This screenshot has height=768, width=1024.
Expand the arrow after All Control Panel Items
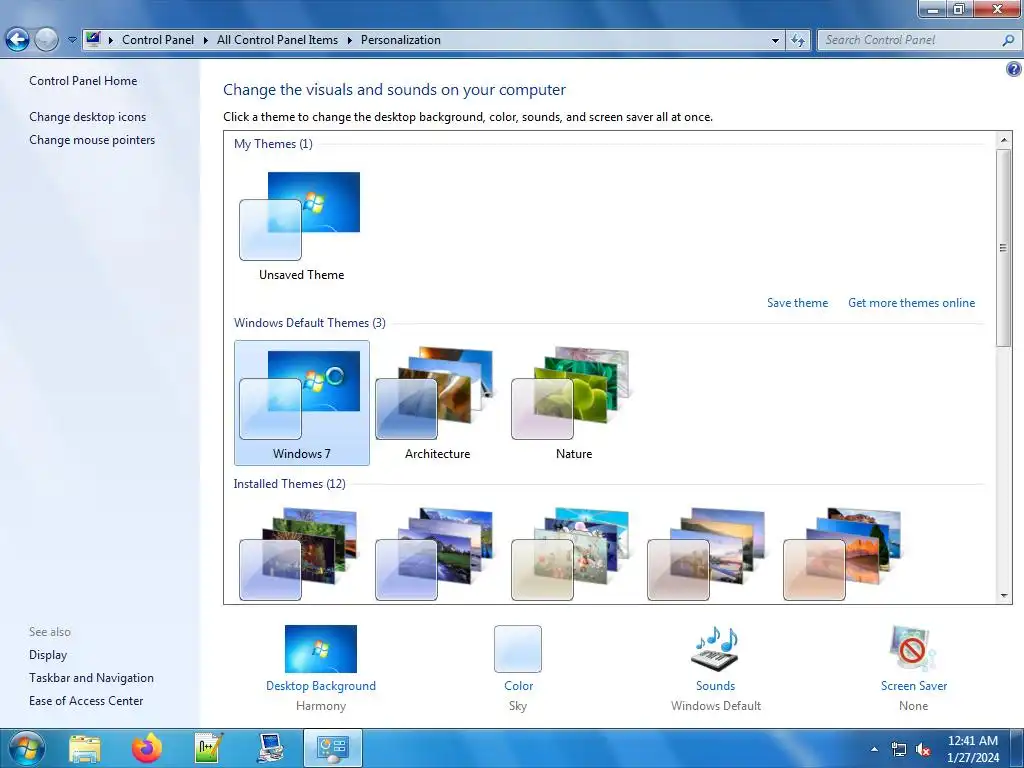[349, 40]
